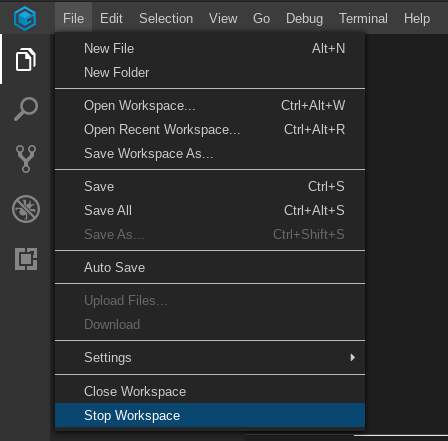Viewport: 448px width, 441px height.
Task: Open the Edit menu
Action: [x=111, y=18]
